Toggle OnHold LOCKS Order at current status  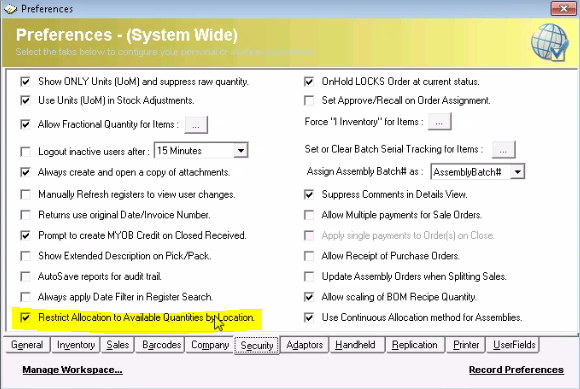(x=309, y=81)
